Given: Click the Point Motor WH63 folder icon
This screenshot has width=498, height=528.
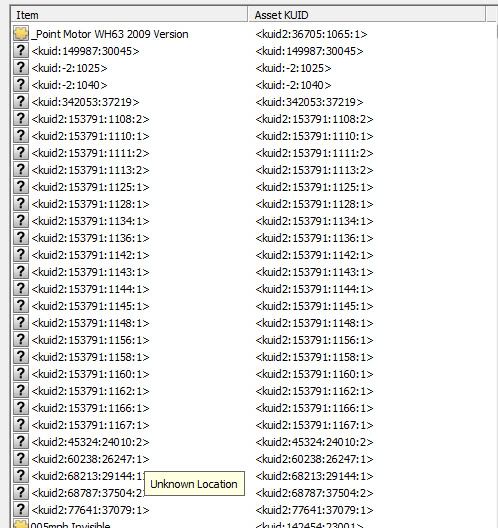Looking at the screenshot, I should 21,34.
